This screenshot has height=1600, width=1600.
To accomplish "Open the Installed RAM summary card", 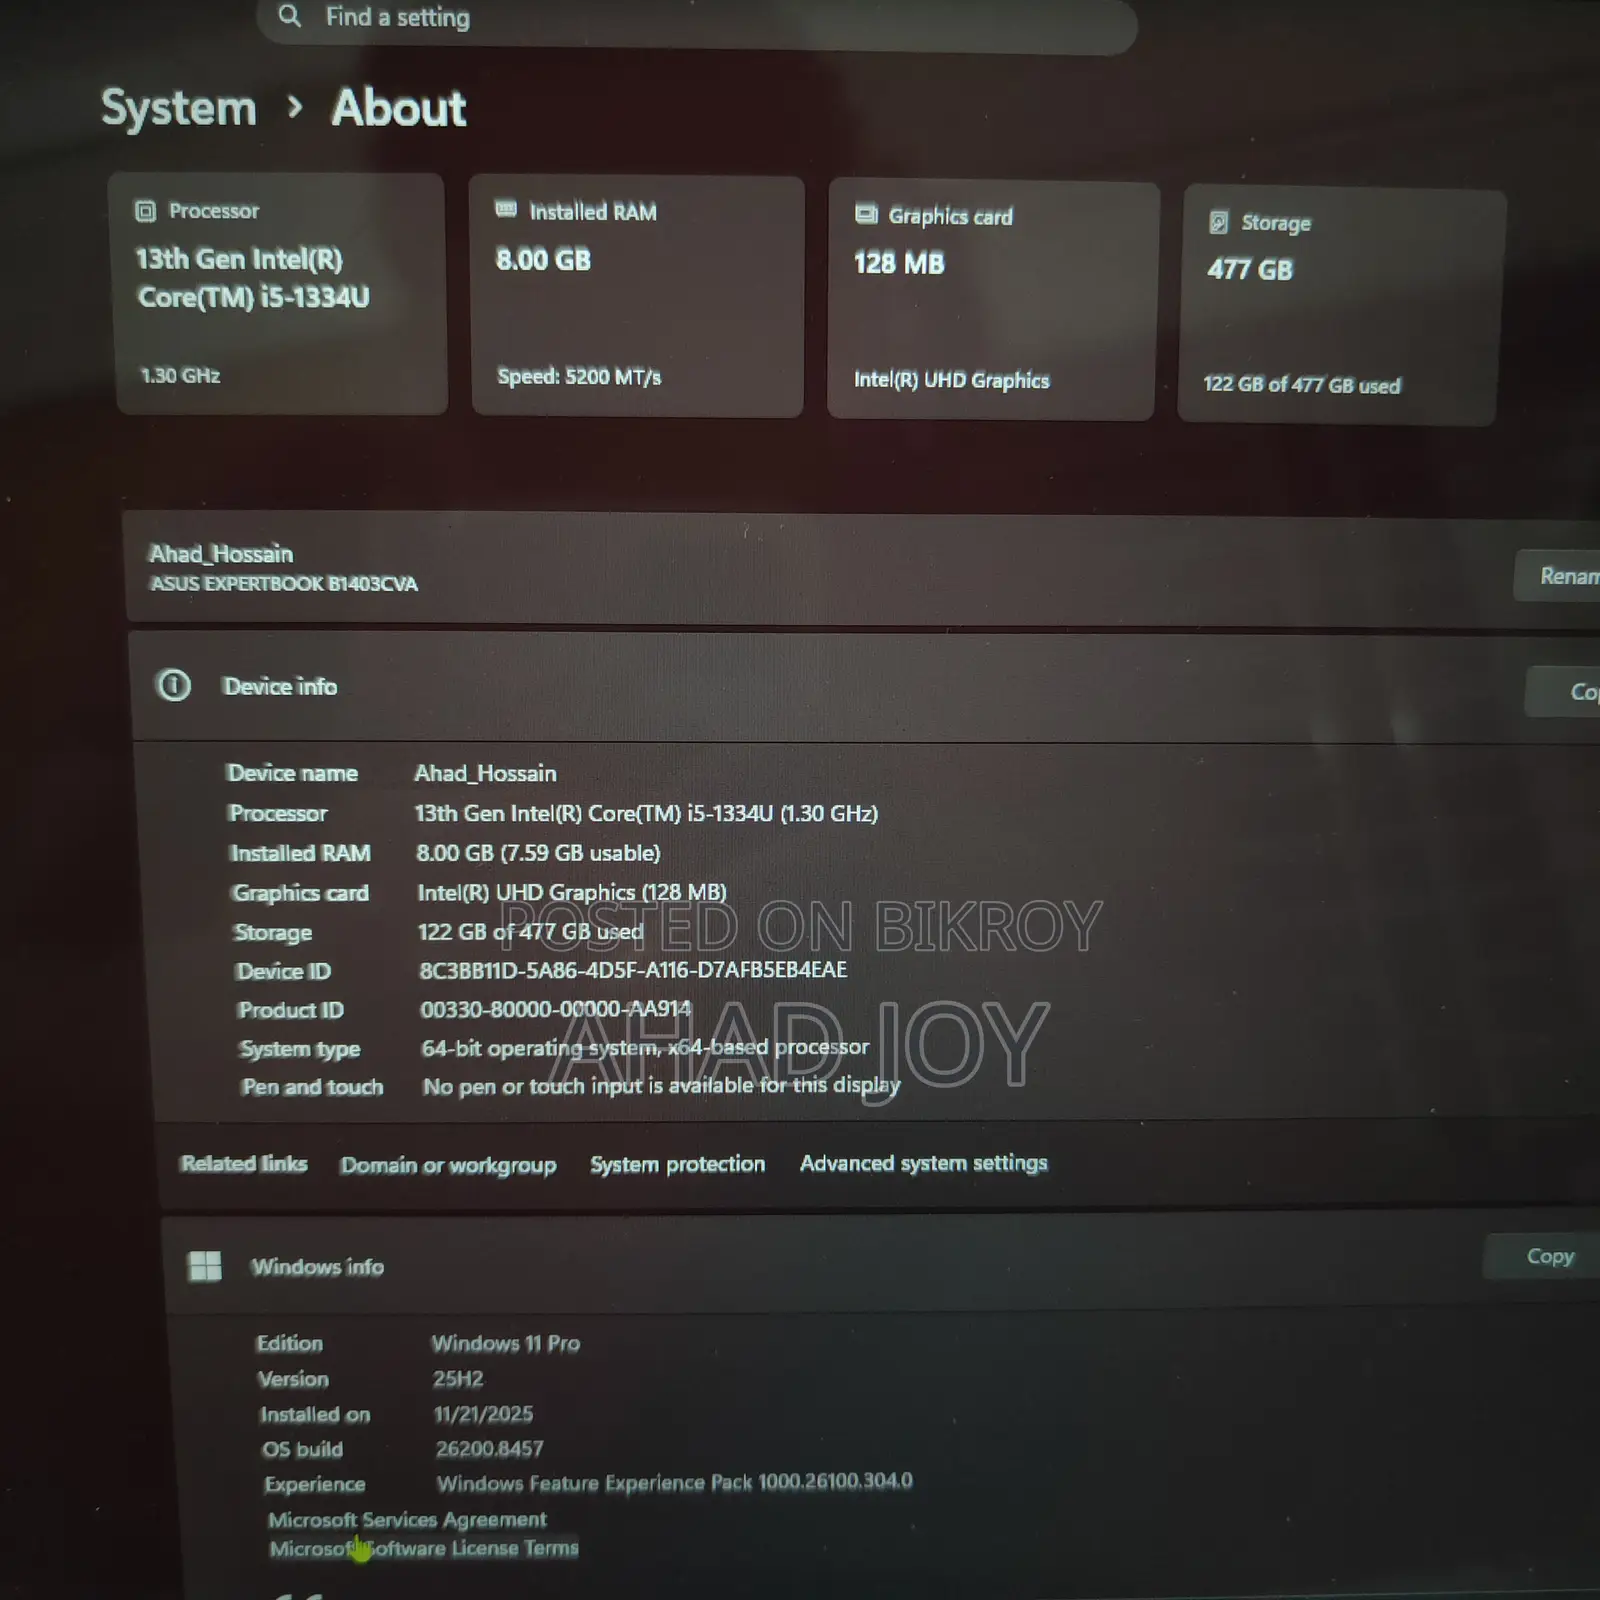I will pos(637,296).
